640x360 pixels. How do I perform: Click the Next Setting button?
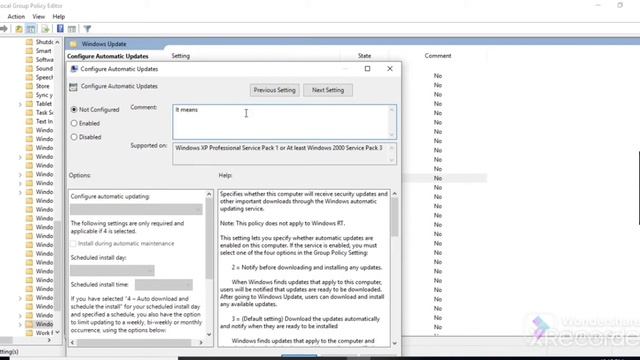pos(328,90)
